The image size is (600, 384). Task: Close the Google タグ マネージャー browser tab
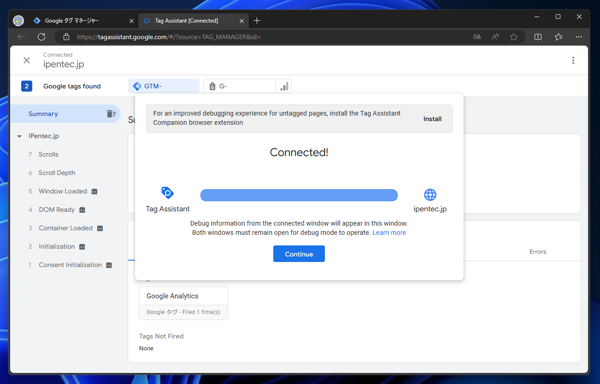(131, 21)
